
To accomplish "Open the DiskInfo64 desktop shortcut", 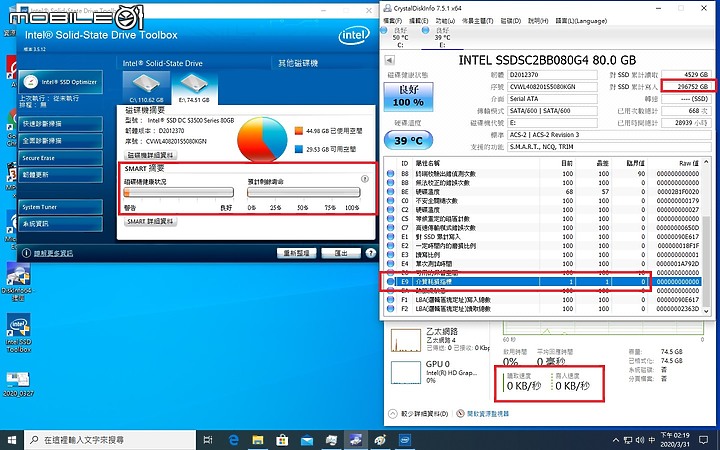I will pyautogui.click(x=19, y=281).
